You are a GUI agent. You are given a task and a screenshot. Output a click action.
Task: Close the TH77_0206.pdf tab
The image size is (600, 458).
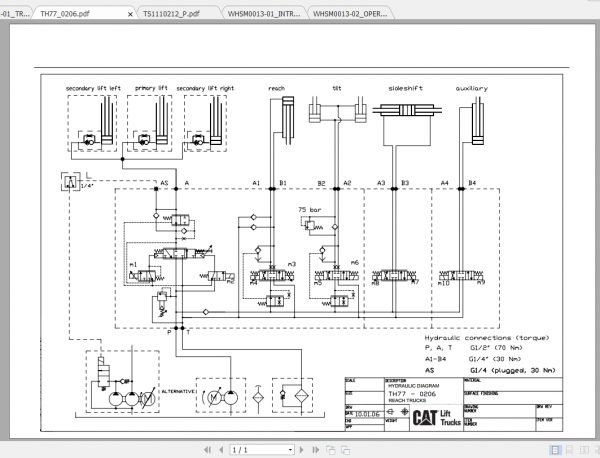click(130, 14)
